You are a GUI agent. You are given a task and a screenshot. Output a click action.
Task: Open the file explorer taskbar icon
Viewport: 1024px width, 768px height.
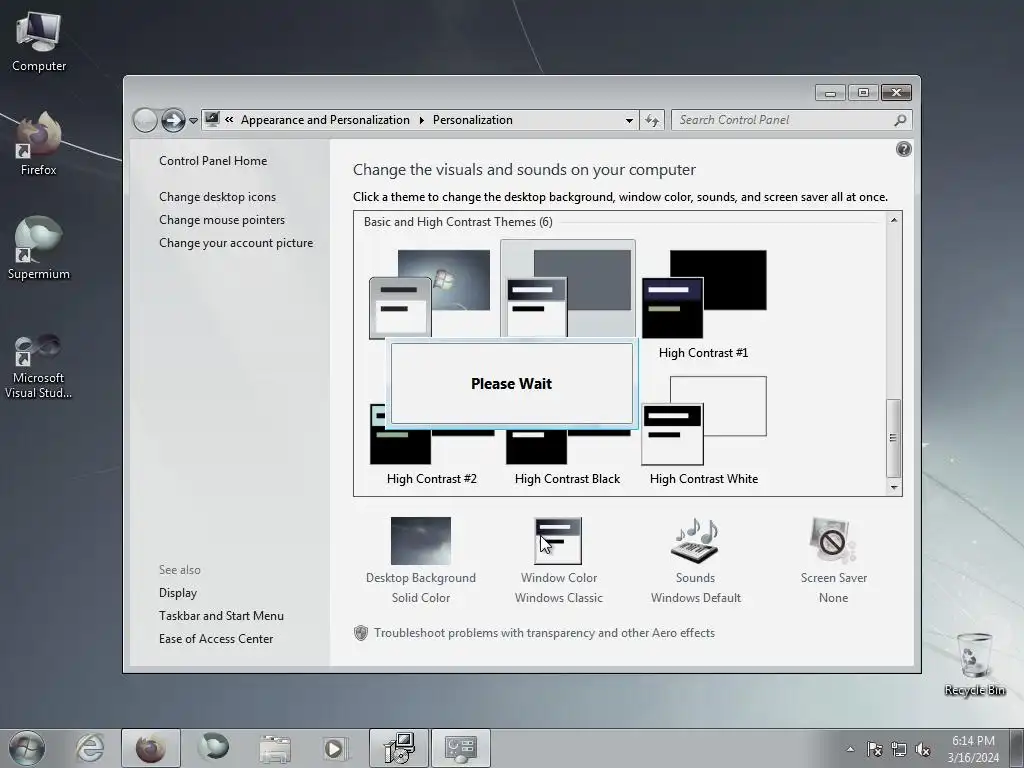point(275,748)
